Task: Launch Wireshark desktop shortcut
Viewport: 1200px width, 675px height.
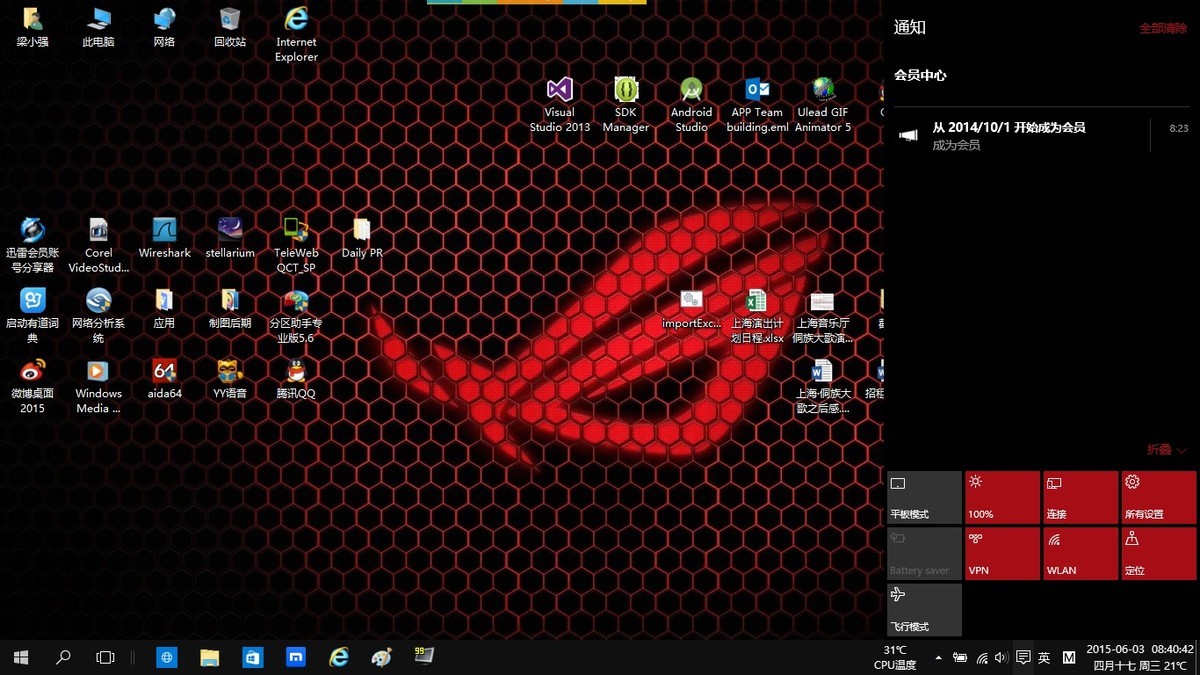Action: [x=164, y=238]
